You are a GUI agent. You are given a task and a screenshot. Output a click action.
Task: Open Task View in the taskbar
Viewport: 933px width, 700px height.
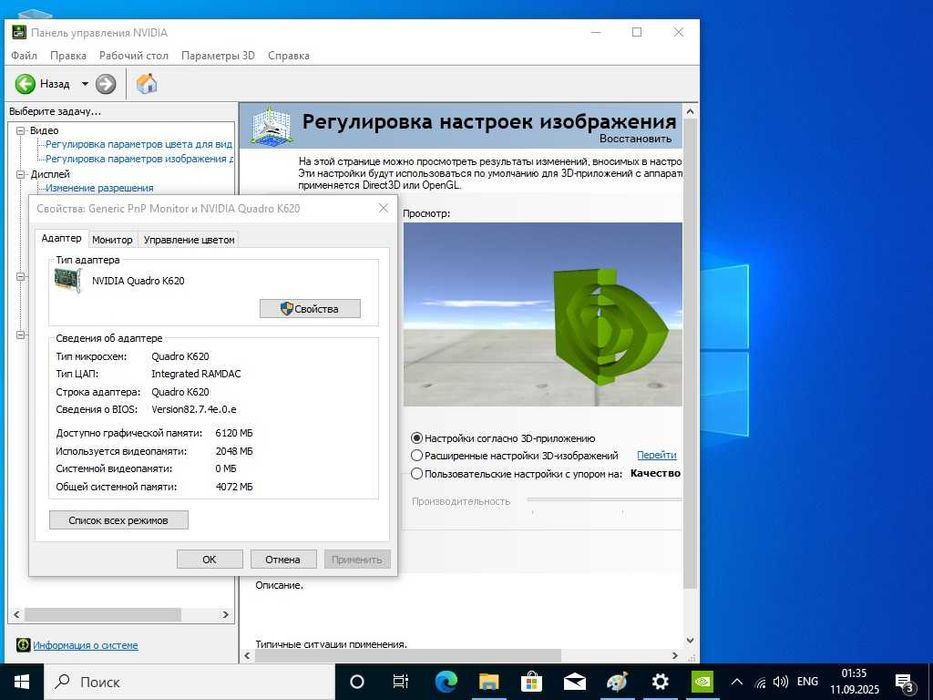pyautogui.click(x=400, y=682)
